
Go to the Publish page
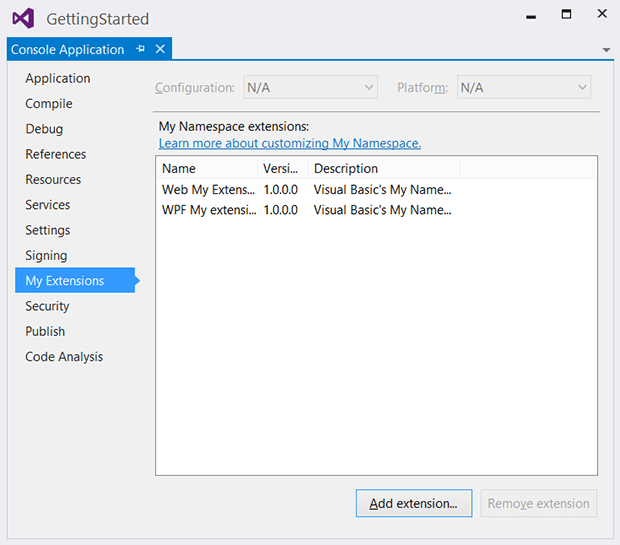point(45,331)
